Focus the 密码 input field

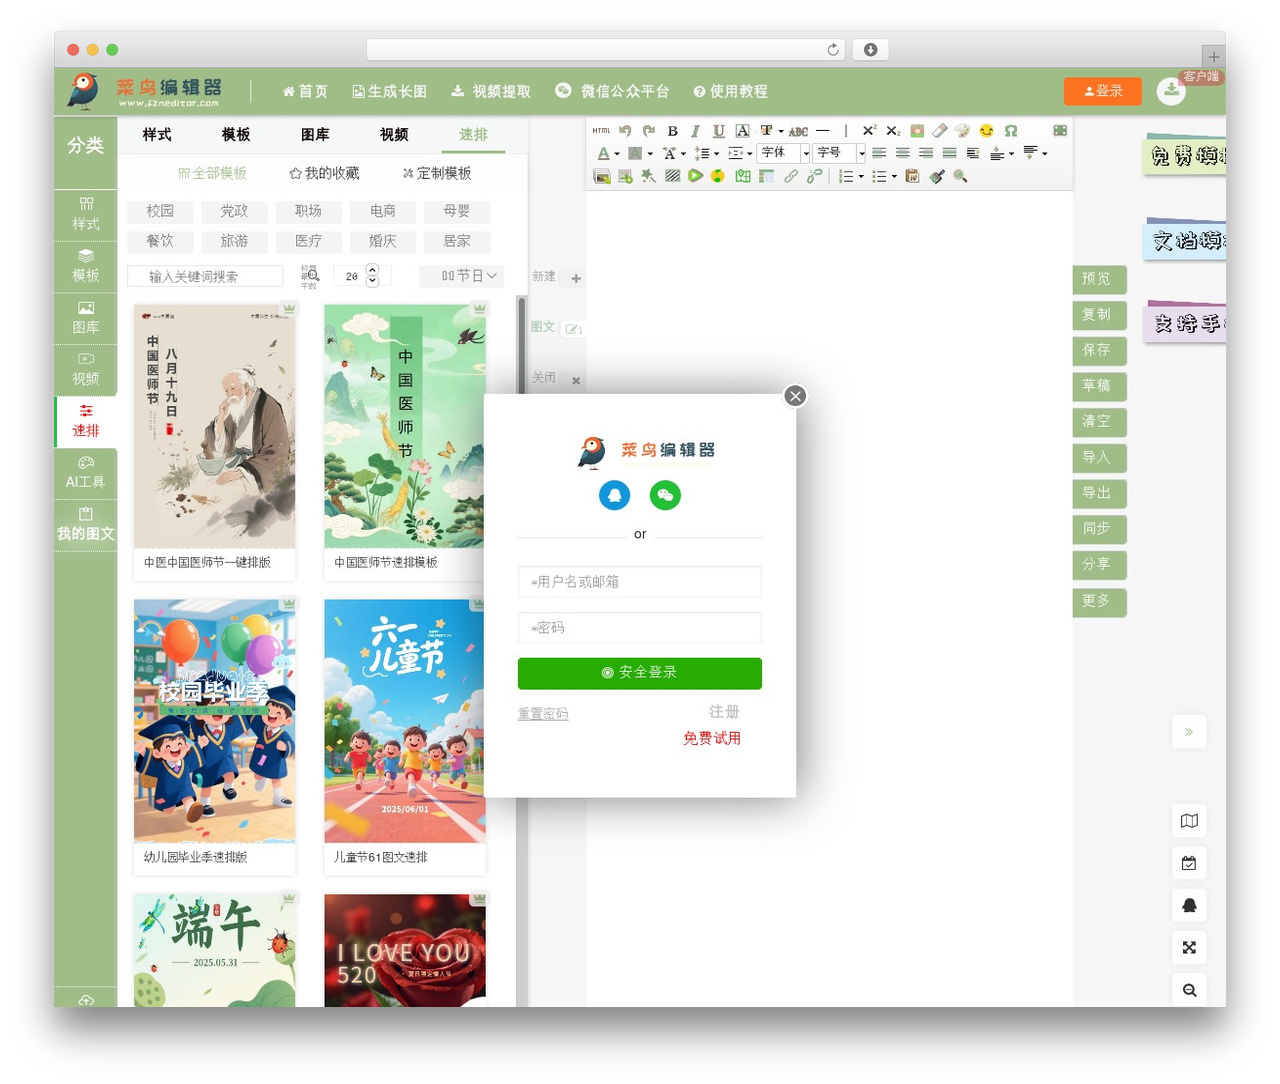[x=640, y=628]
